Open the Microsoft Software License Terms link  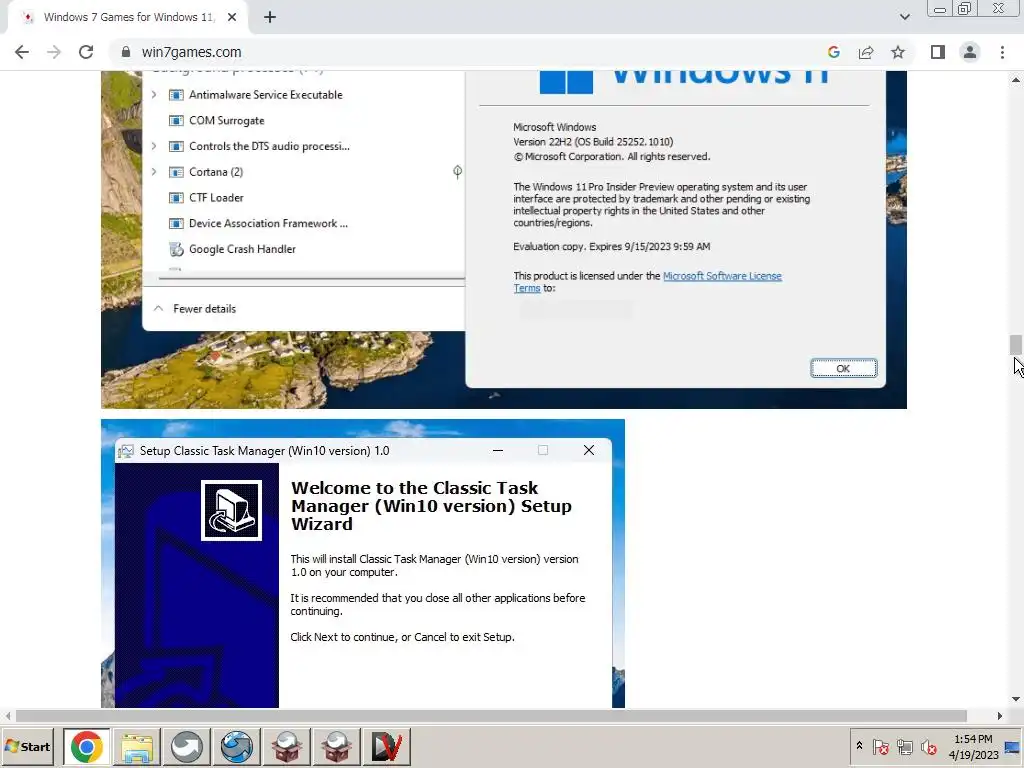[x=722, y=276]
